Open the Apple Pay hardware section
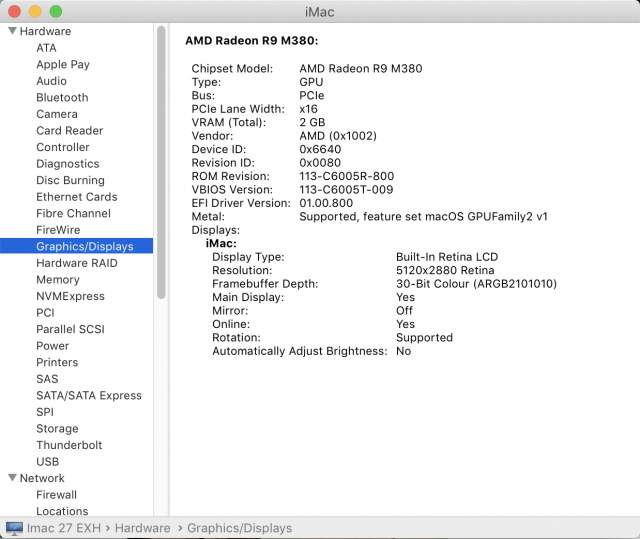 (63, 64)
